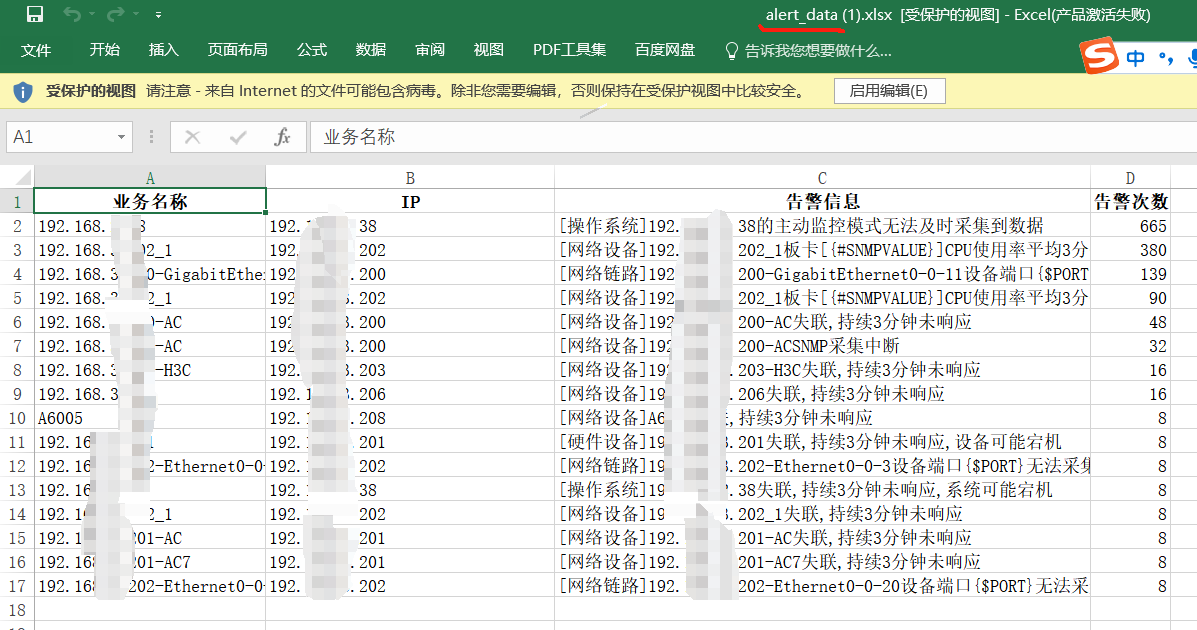Expand the Name Box dropdown arrow

121,137
